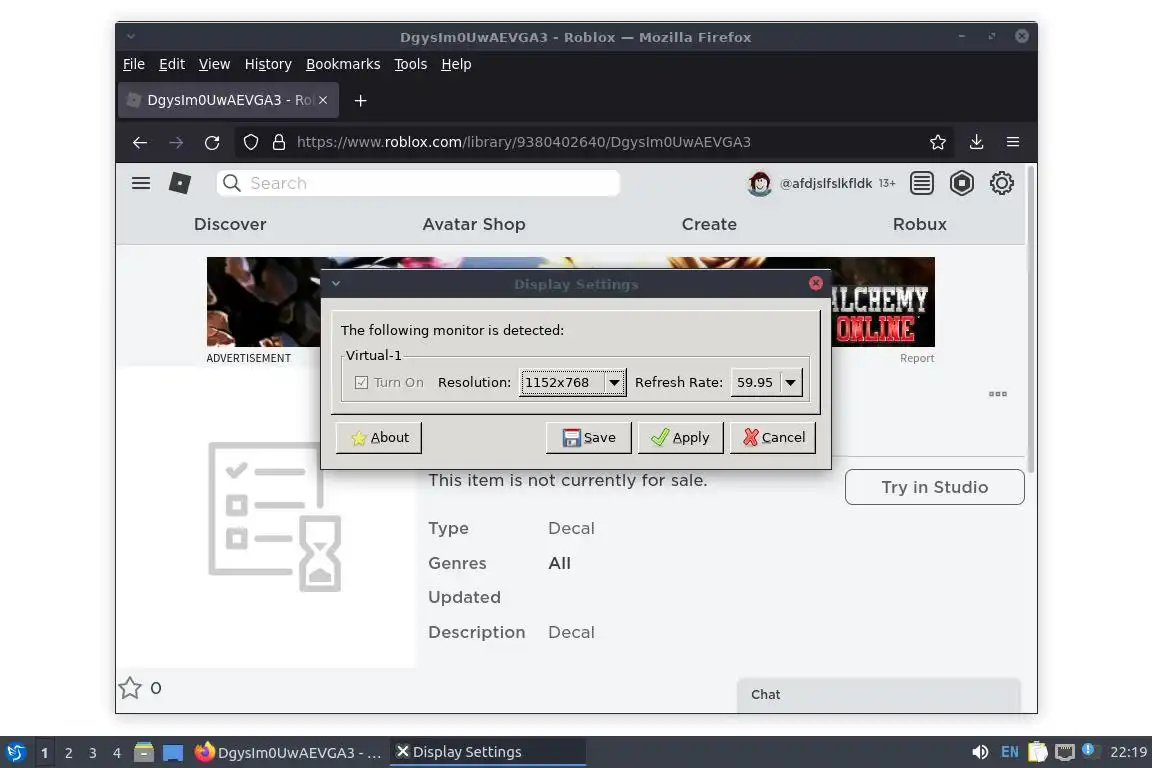The image size is (1152, 768).
Task: Open the Edit menu
Action: (x=172, y=64)
